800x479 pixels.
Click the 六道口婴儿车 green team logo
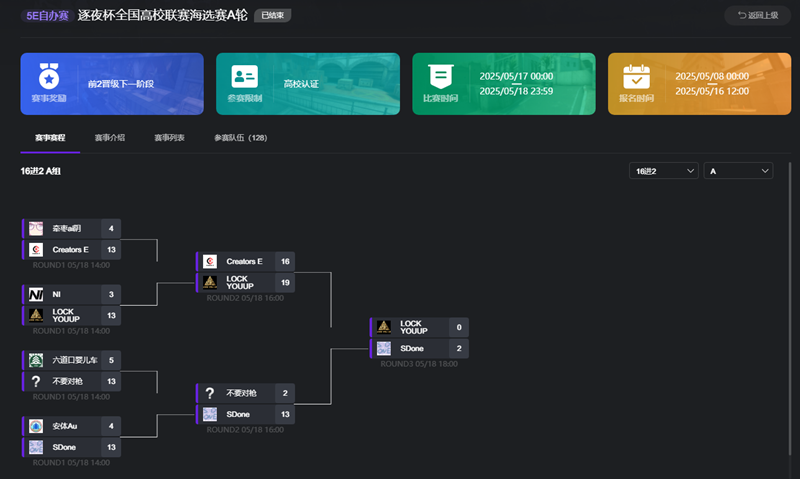(x=36, y=360)
